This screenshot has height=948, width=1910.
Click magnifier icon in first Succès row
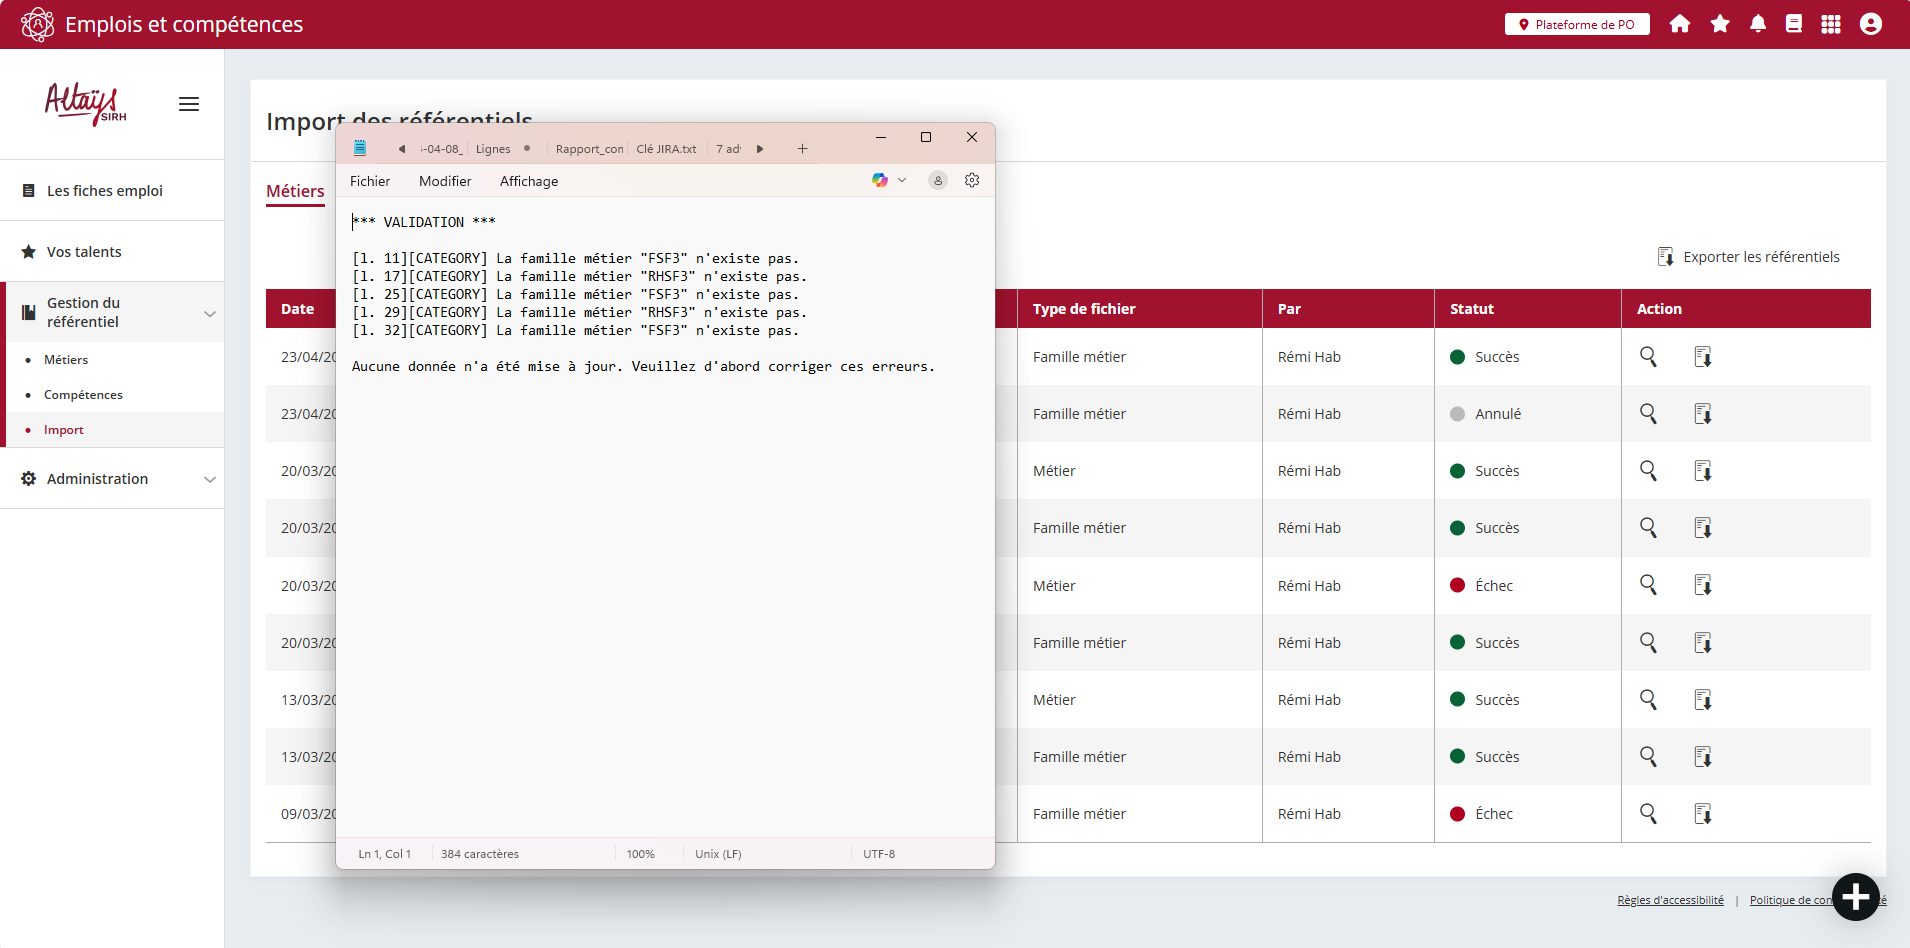[1648, 357]
